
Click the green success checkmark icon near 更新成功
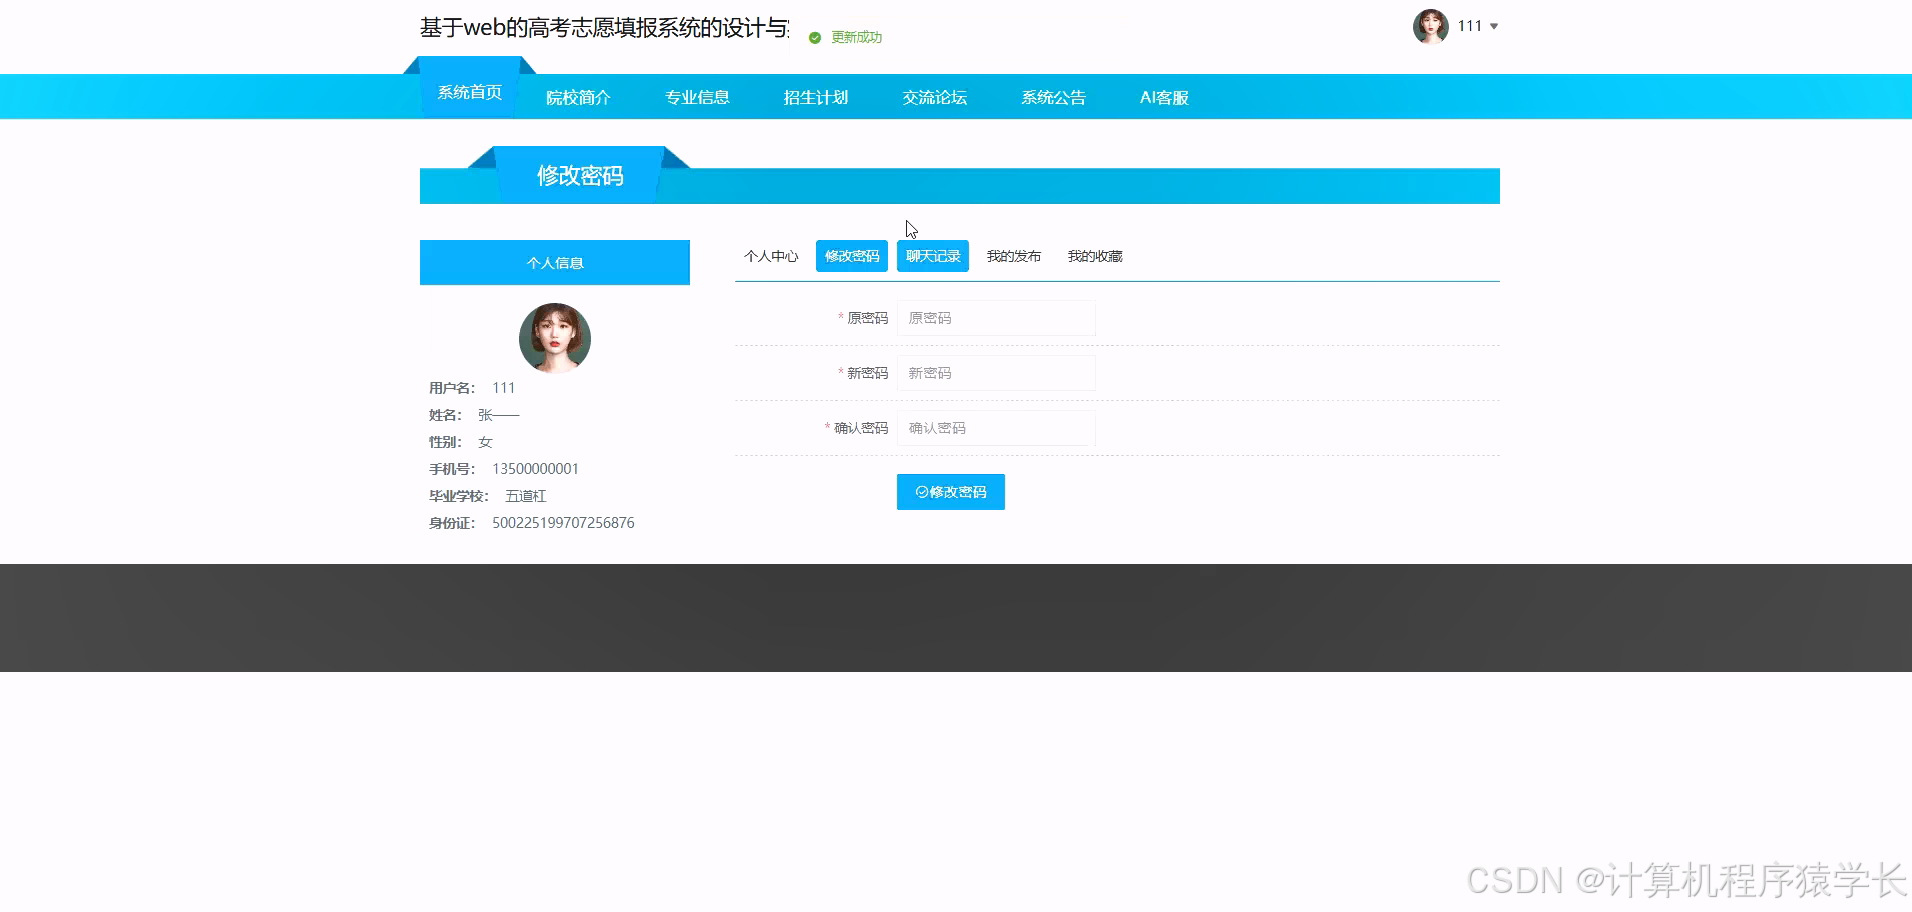(813, 39)
